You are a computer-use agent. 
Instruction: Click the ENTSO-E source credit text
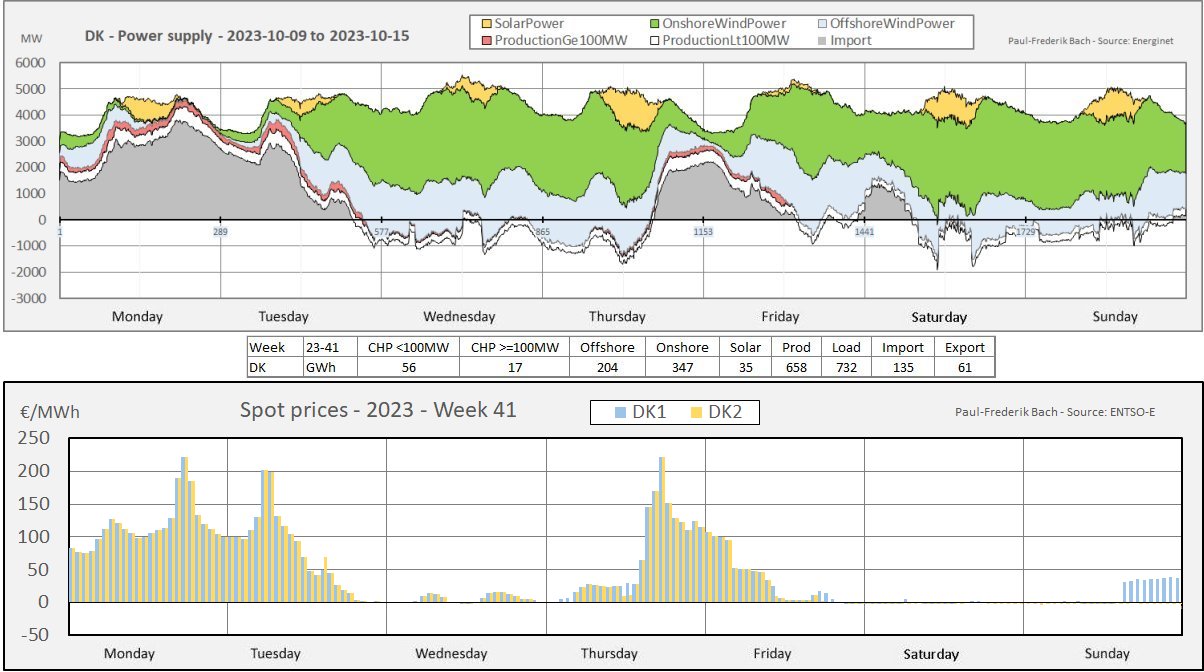coord(1067,411)
